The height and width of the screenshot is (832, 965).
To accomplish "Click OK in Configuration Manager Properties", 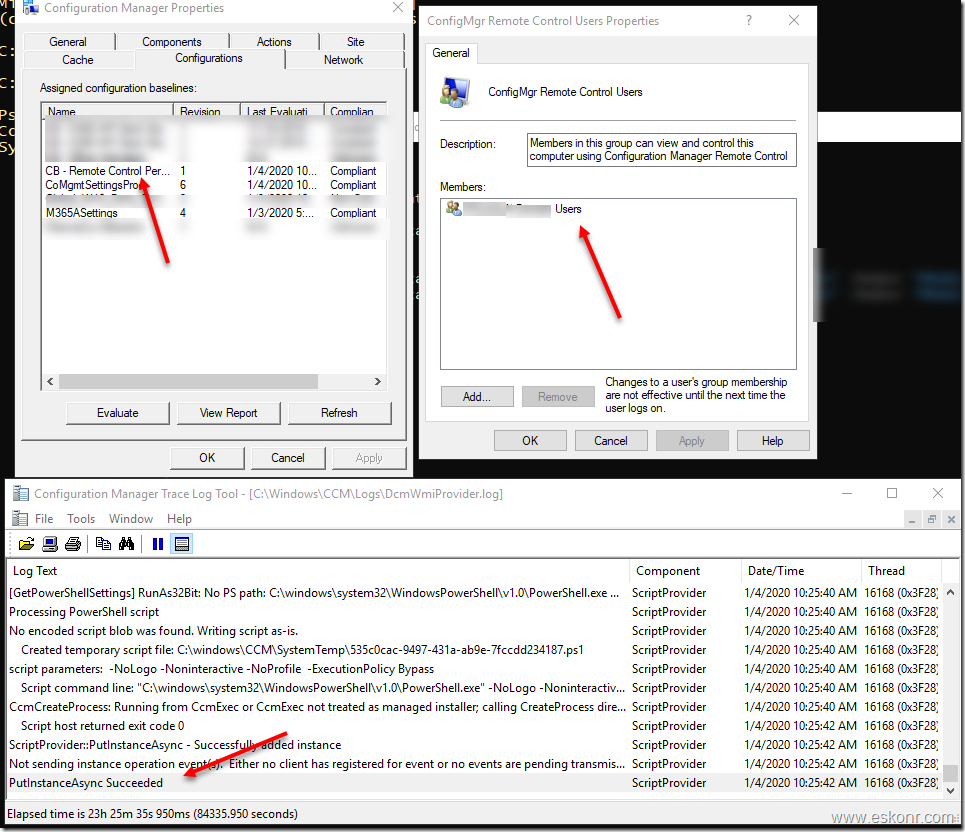I will tap(207, 458).
